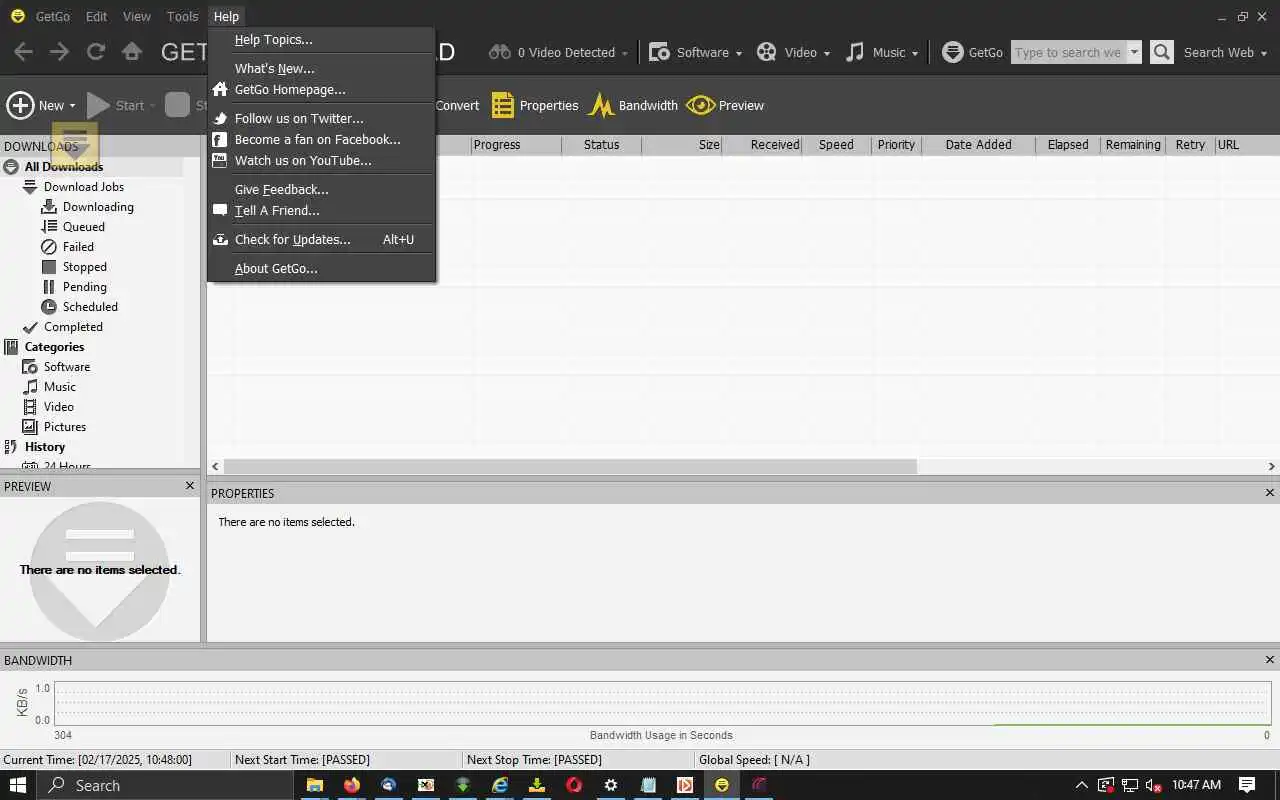Sort by the Speed column header
The width and height of the screenshot is (1280, 800).
tap(836, 145)
